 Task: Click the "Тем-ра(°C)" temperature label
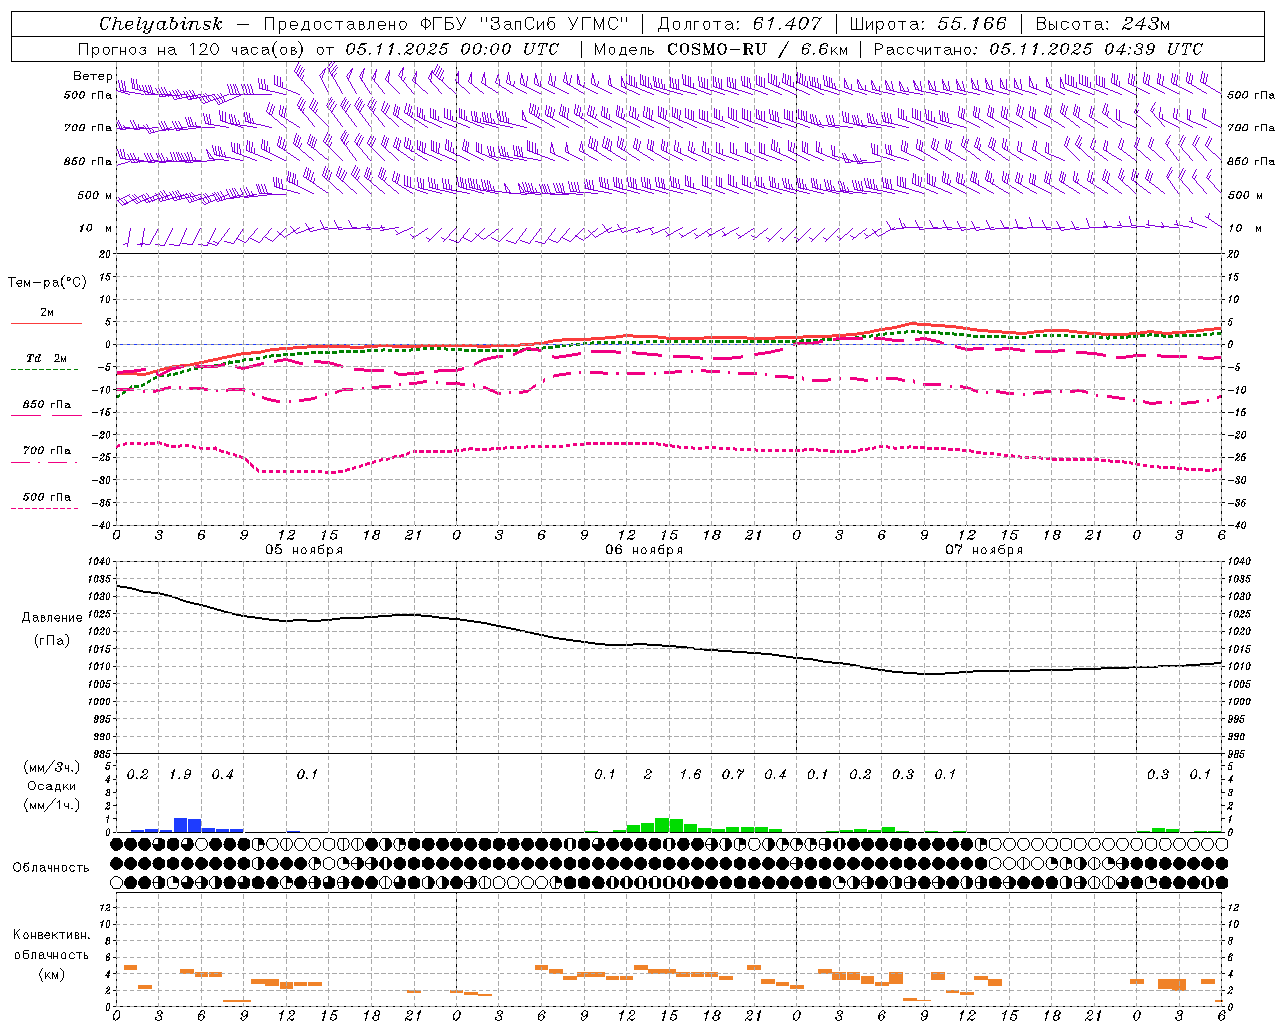click(x=47, y=283)
